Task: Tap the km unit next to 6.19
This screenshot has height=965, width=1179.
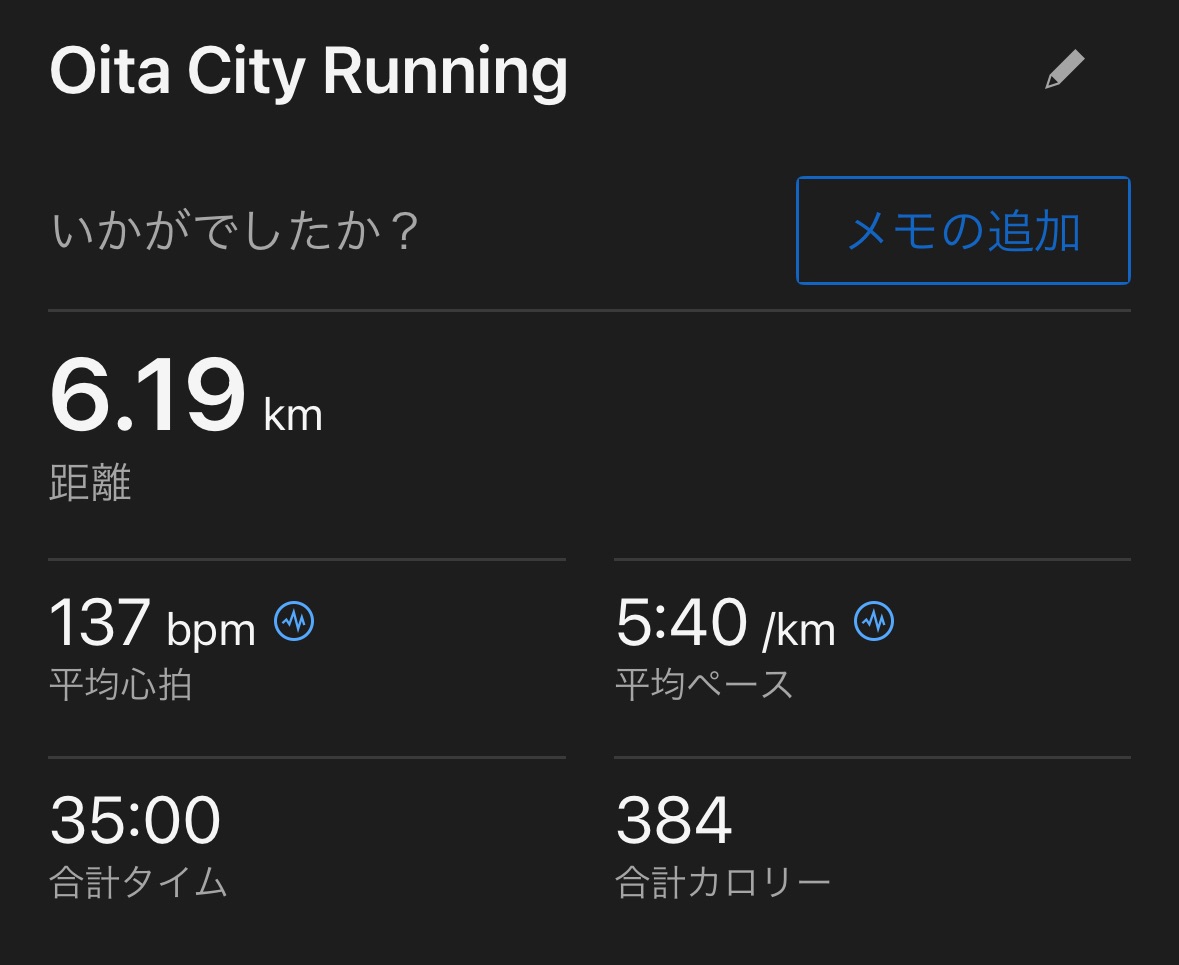Action: click(293, 414)
